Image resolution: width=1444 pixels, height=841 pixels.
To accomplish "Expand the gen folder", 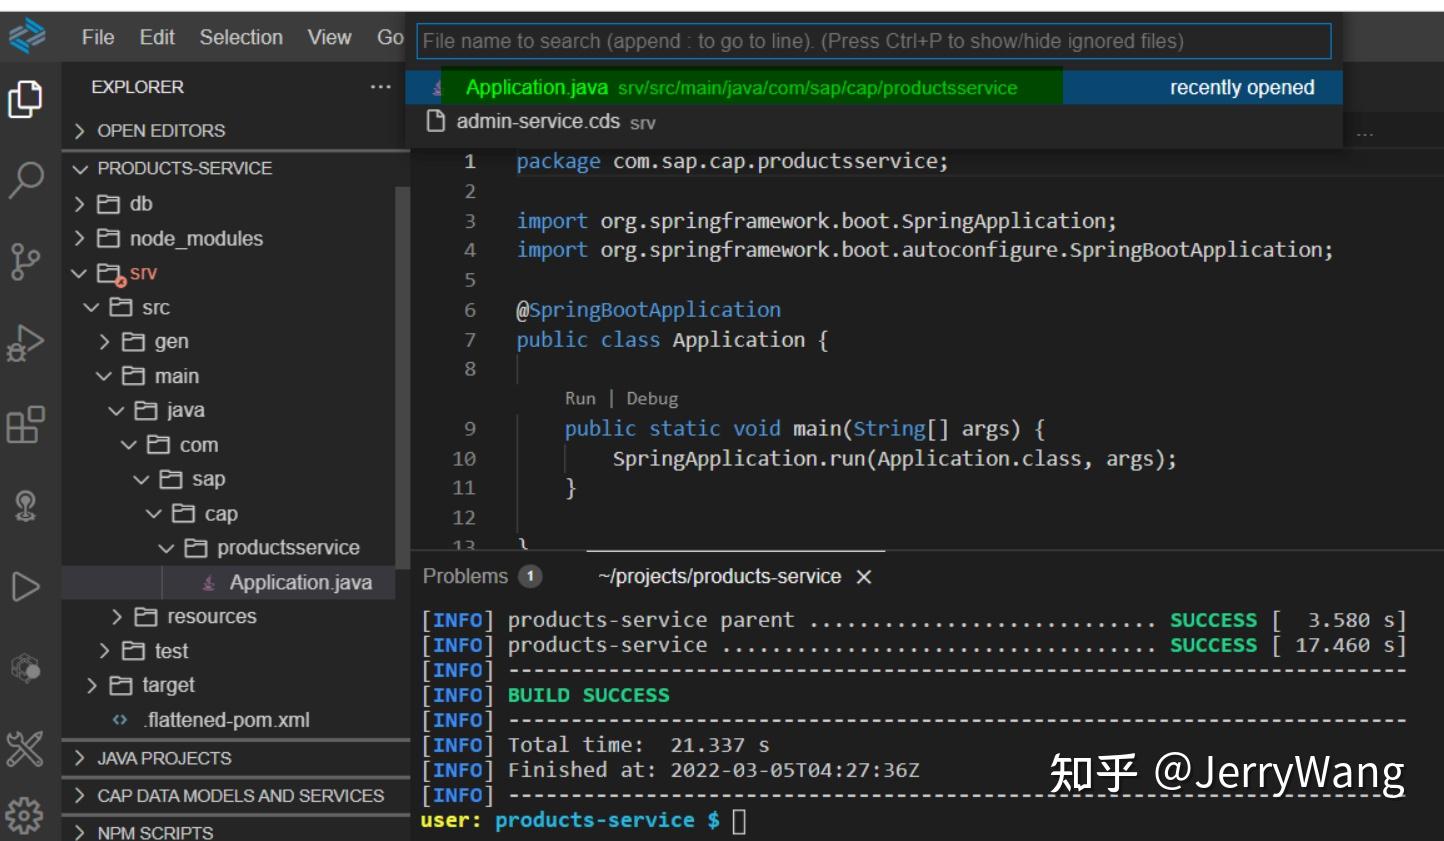I will [229, 341].
